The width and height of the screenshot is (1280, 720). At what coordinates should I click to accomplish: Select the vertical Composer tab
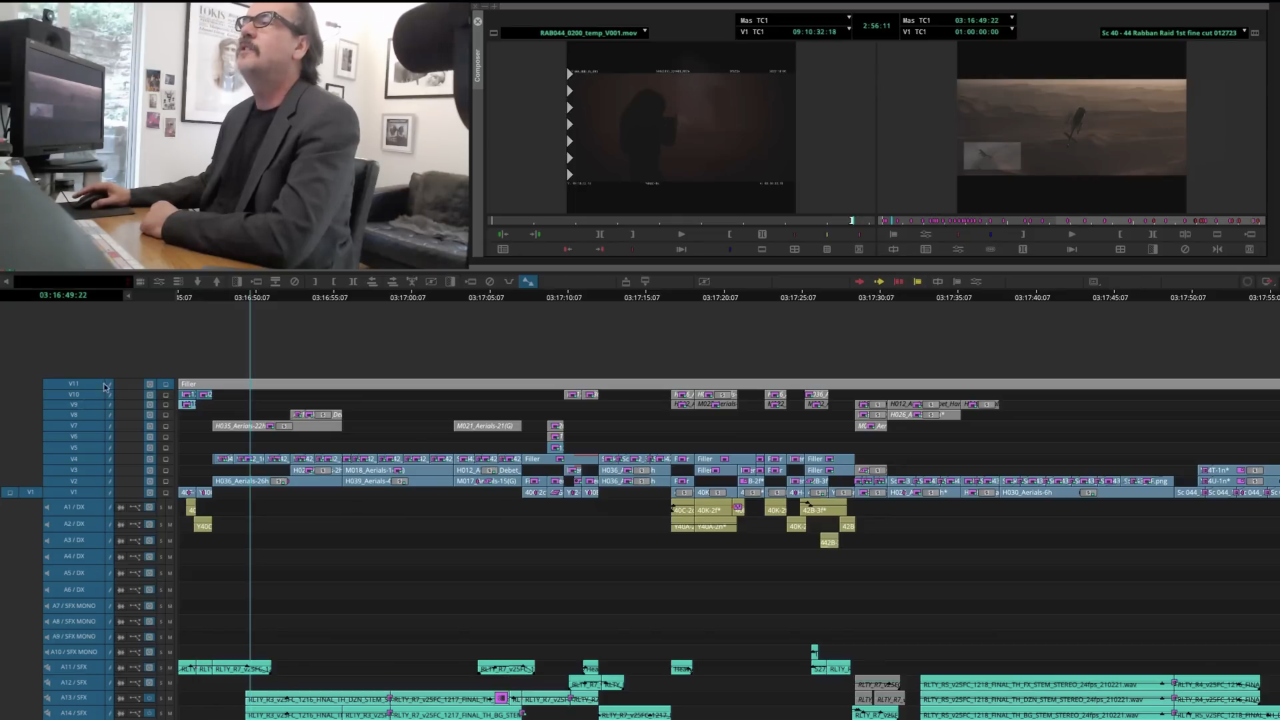tap(477, 68)
